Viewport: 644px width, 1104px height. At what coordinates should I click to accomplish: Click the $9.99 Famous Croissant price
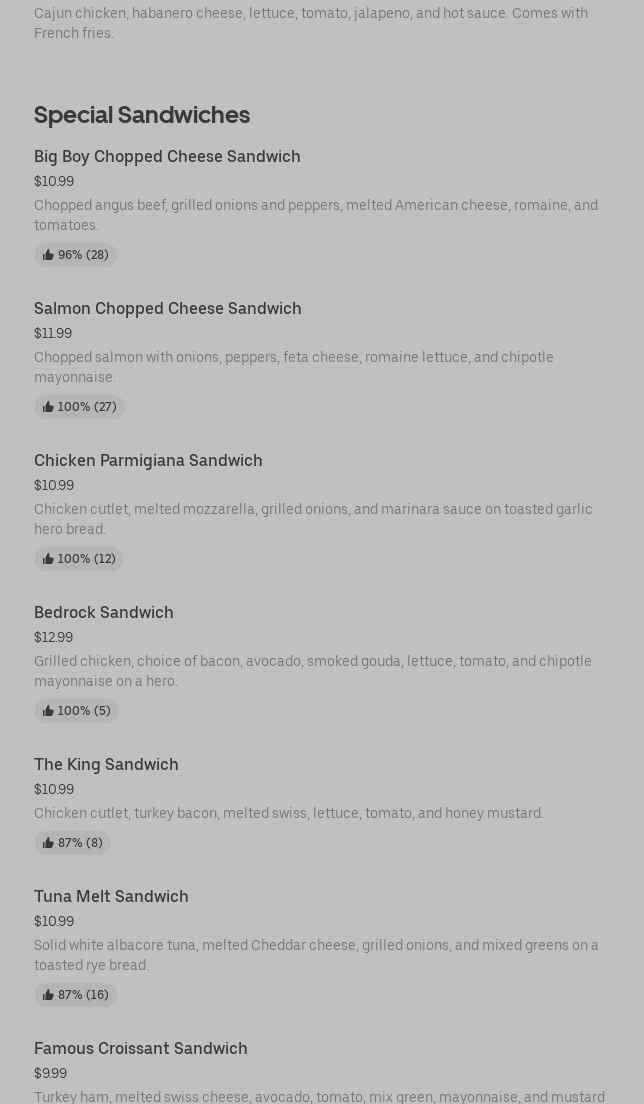tap(50, 1073)
